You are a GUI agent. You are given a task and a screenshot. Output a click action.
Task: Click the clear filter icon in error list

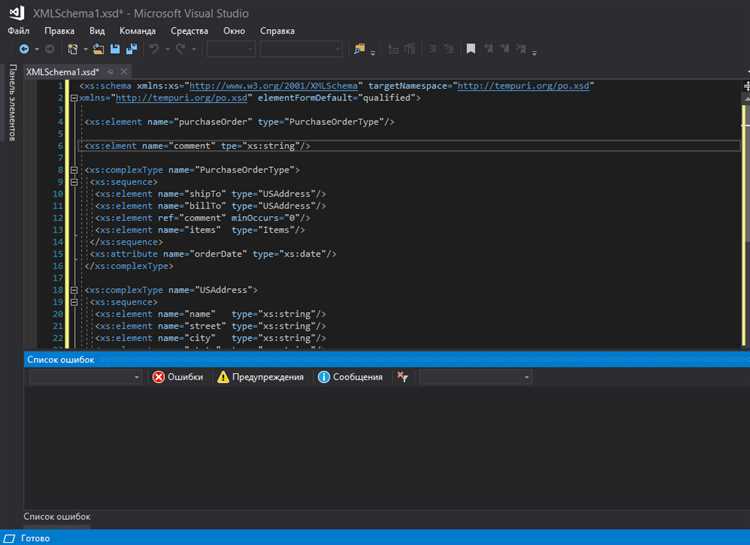402,377
